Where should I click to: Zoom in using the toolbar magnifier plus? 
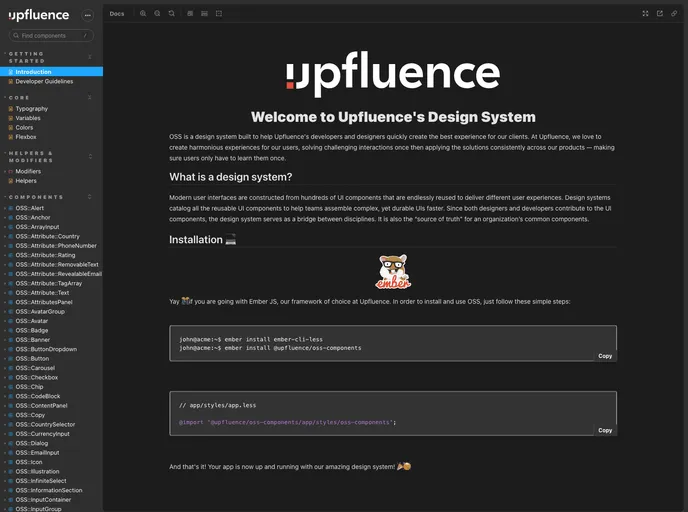tap(143, 14)
